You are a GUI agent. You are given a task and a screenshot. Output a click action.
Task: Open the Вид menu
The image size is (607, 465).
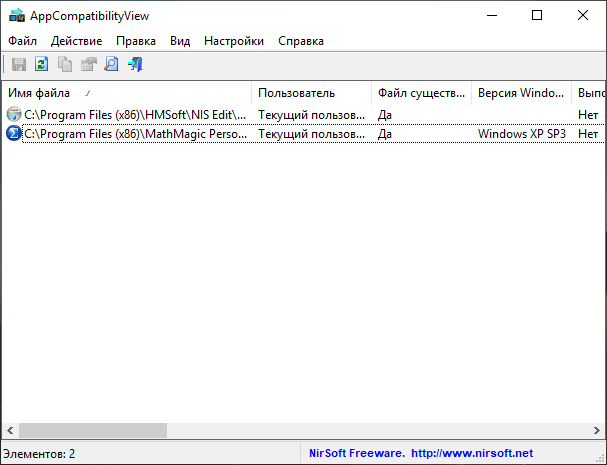click(x=180, y=41)
